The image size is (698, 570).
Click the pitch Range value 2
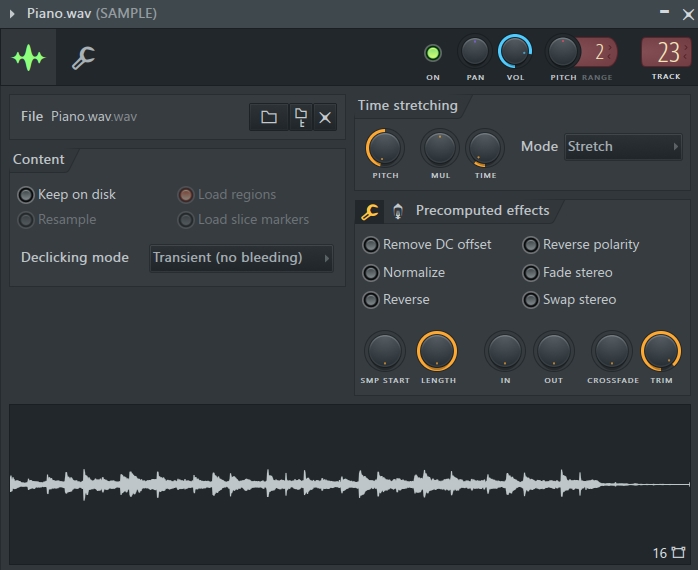[599, 52]
